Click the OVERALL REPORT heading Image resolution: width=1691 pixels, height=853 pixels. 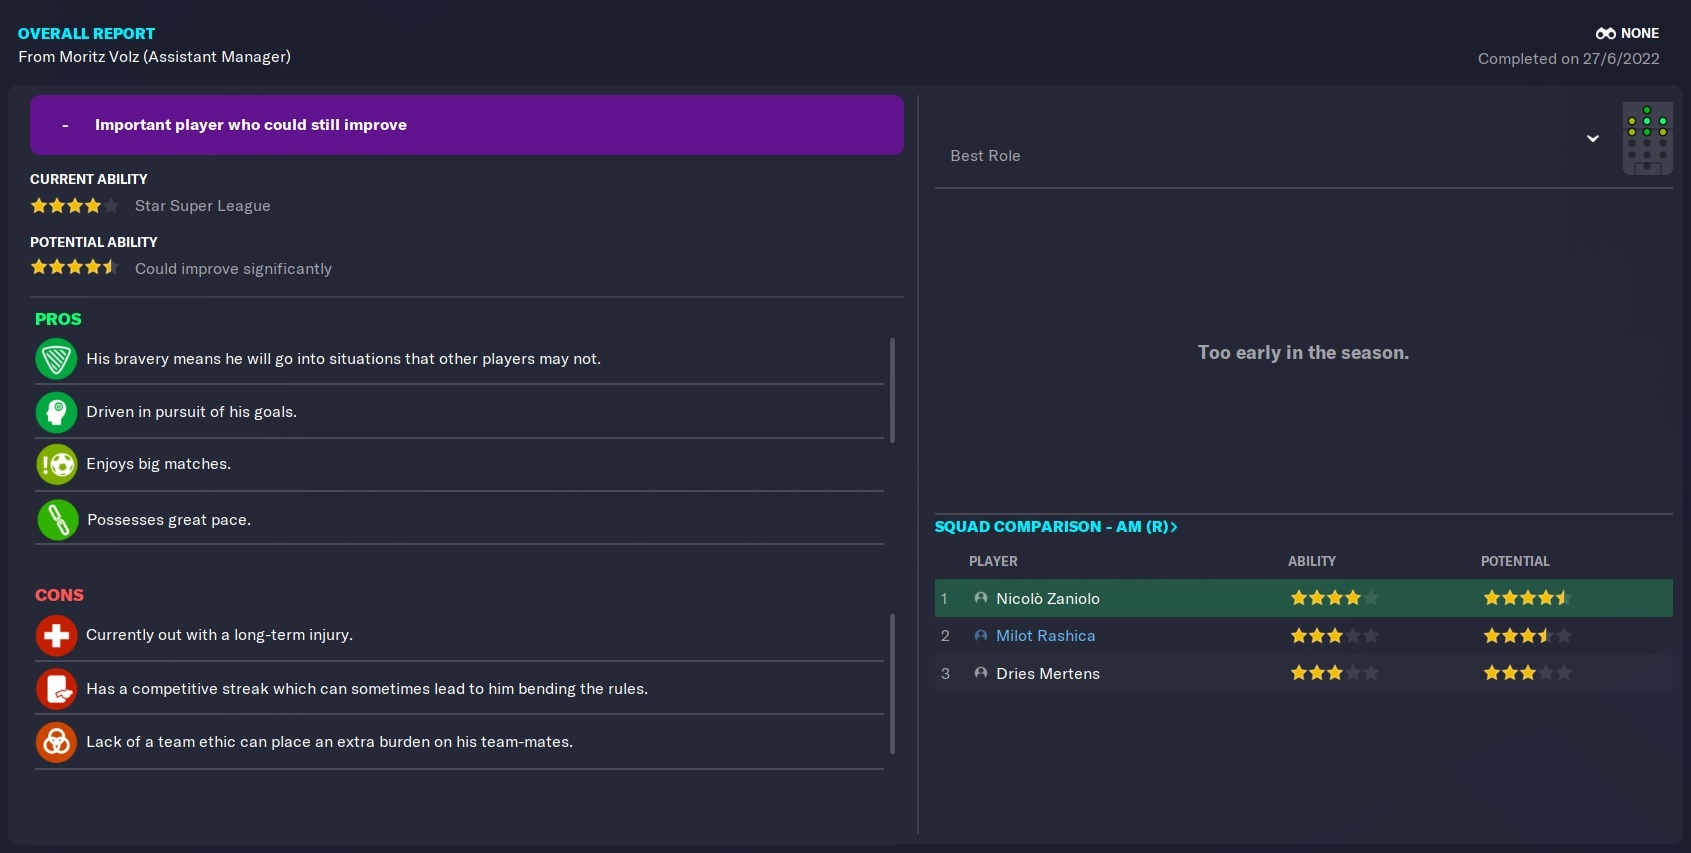tap(86, 34)
